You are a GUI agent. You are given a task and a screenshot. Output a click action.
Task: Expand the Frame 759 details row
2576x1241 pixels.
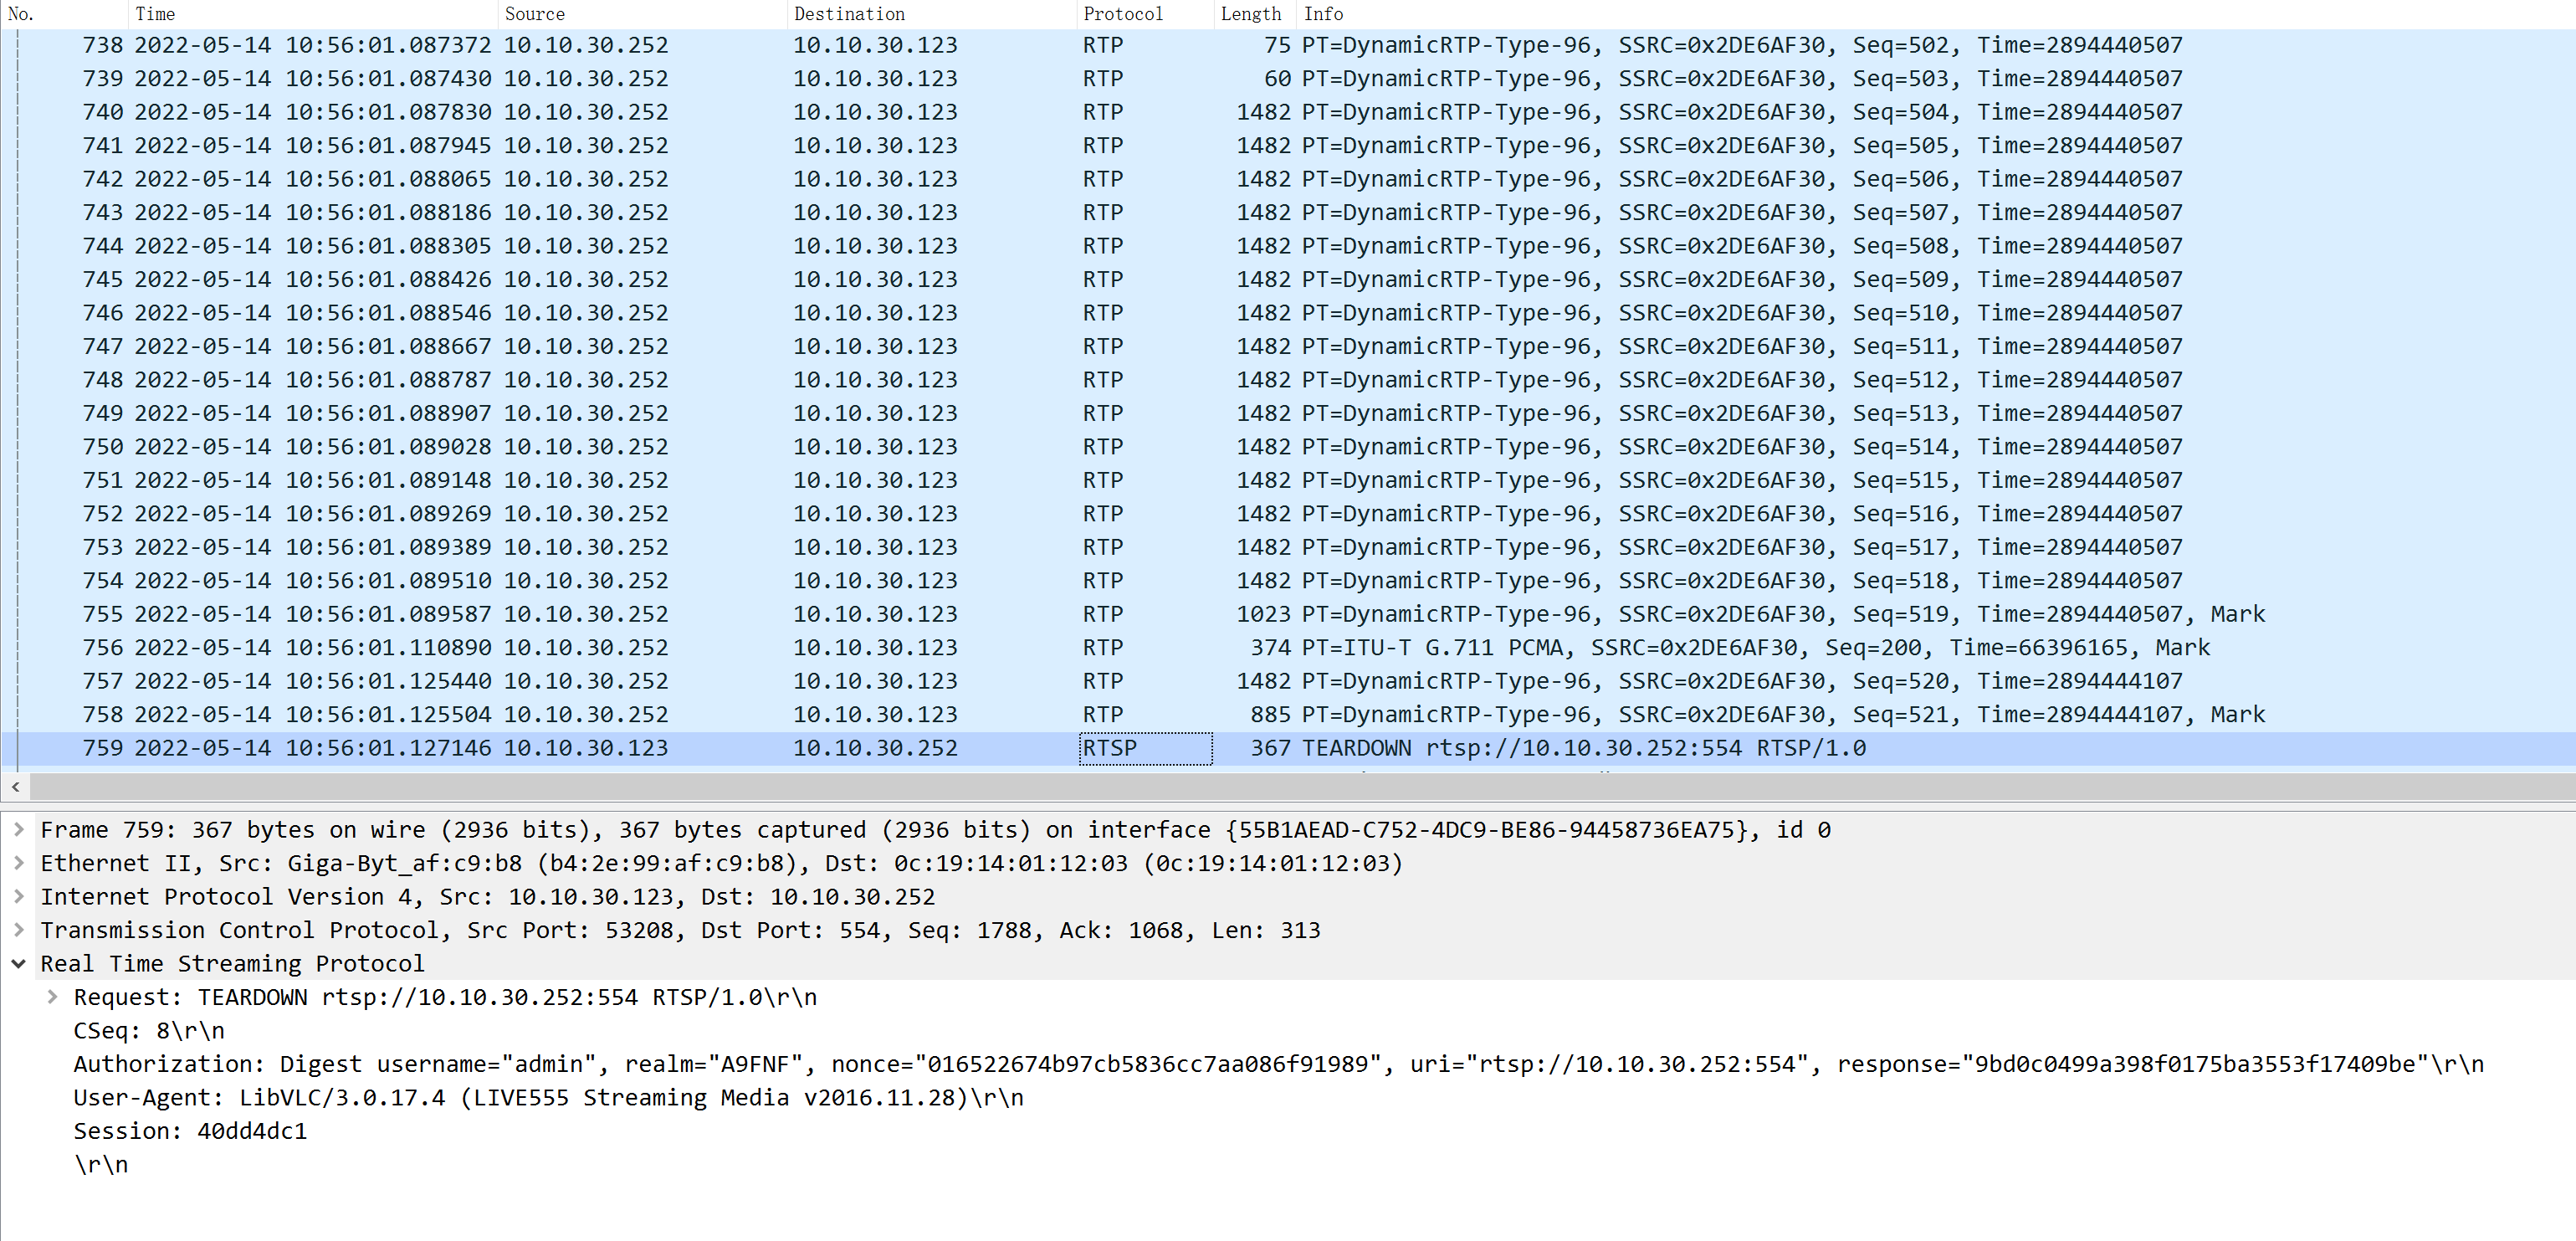(18, 830)
